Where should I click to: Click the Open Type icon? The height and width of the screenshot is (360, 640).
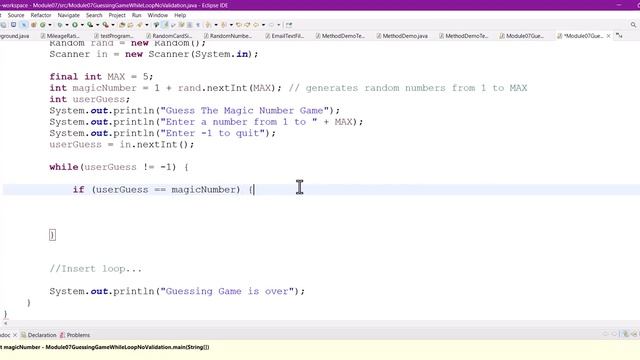[x=122, y=25]
